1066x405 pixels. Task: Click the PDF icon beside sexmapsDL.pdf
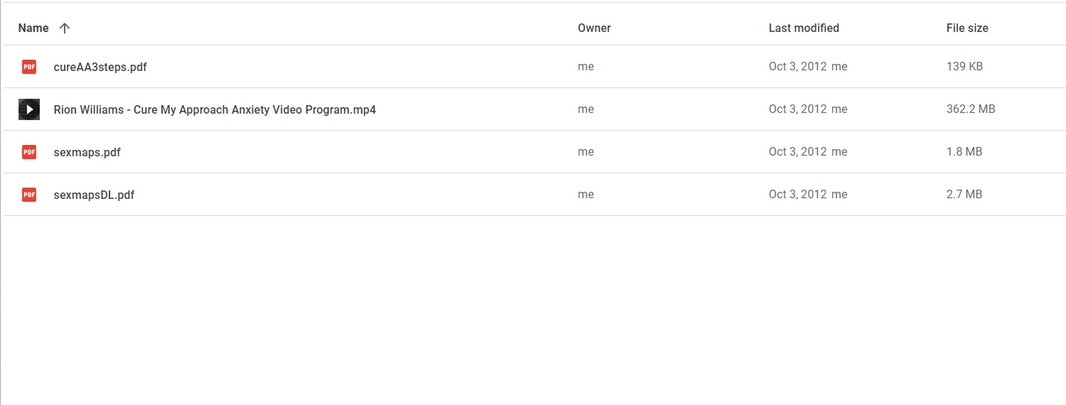pyautogui.click(x=29, y=194)
